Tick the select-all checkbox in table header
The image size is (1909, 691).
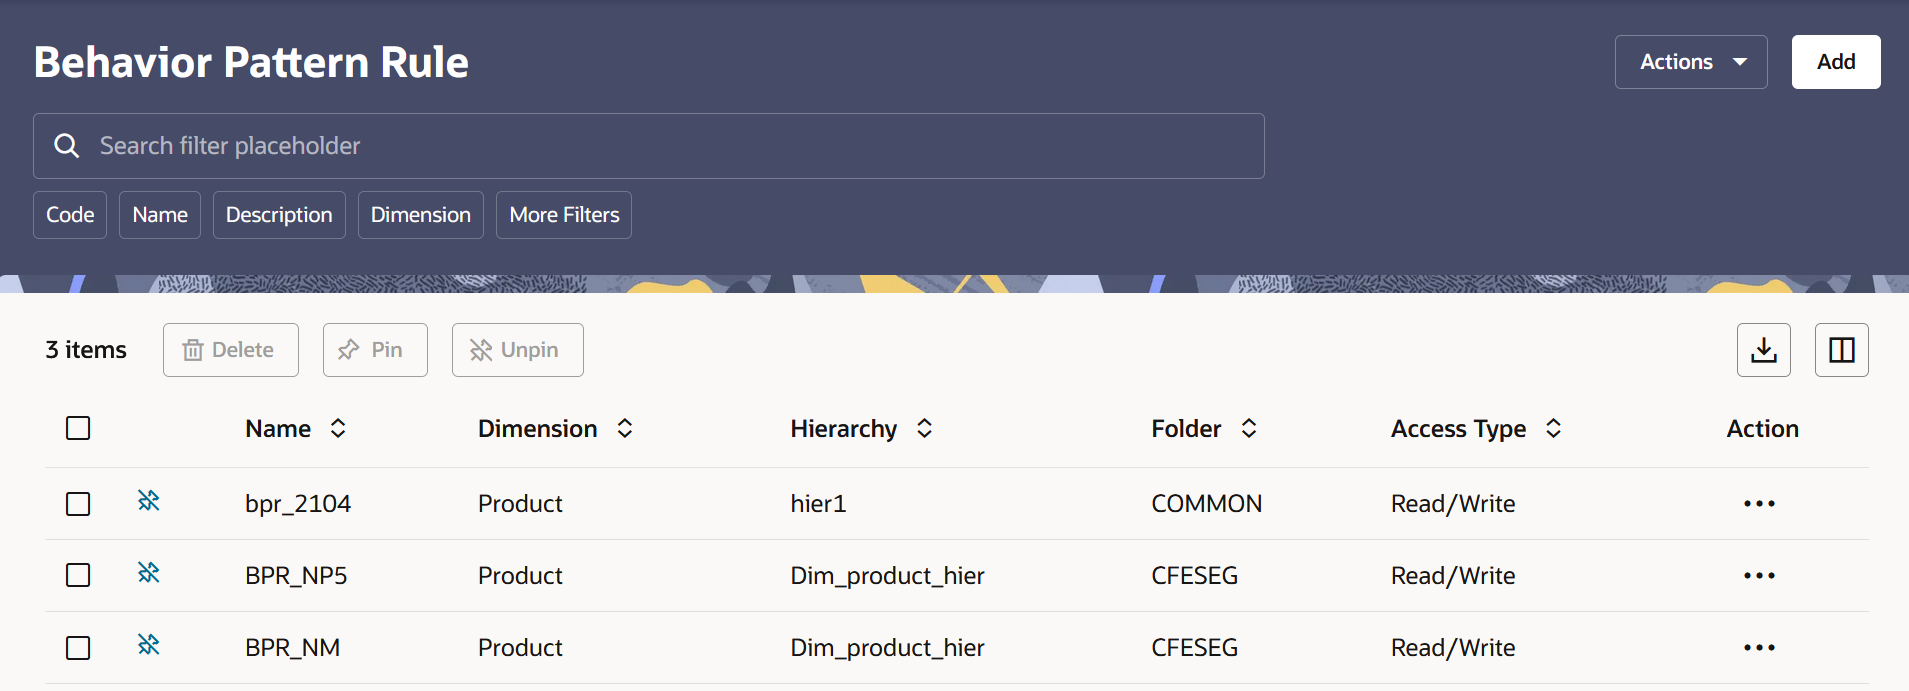[78, 428]
